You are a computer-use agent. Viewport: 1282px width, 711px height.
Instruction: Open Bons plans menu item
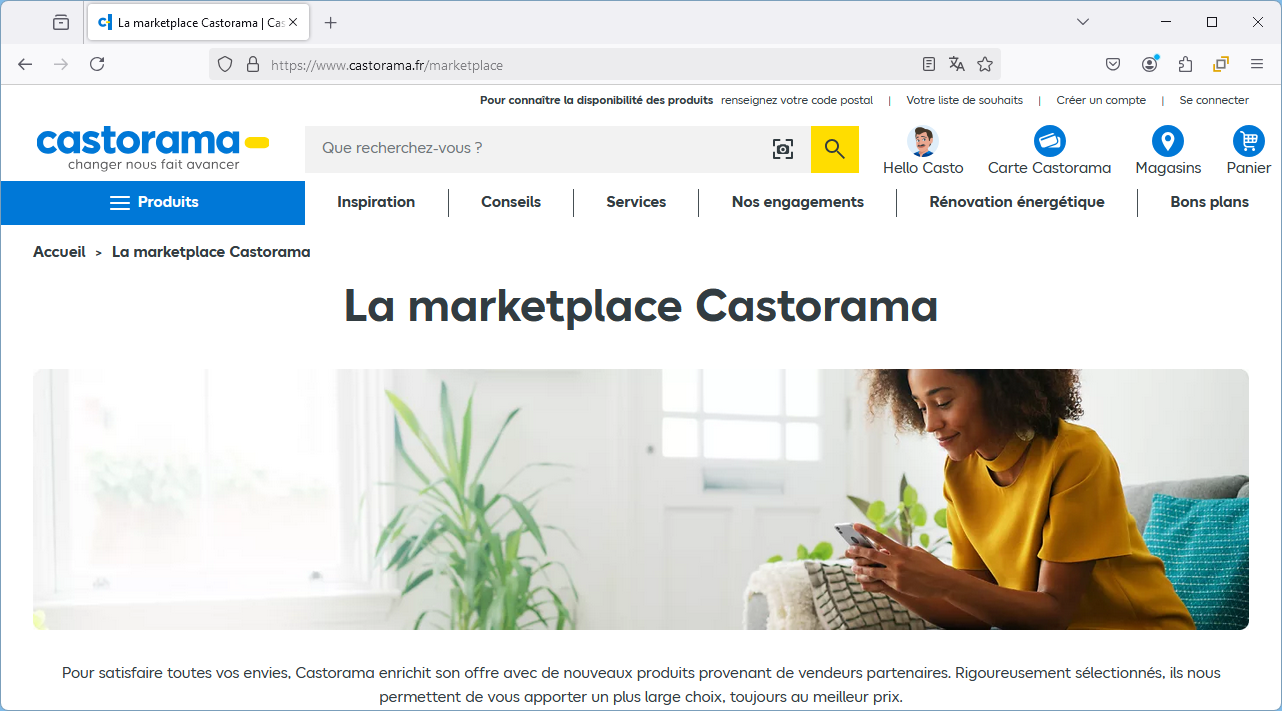click(x=1210, y=202)
